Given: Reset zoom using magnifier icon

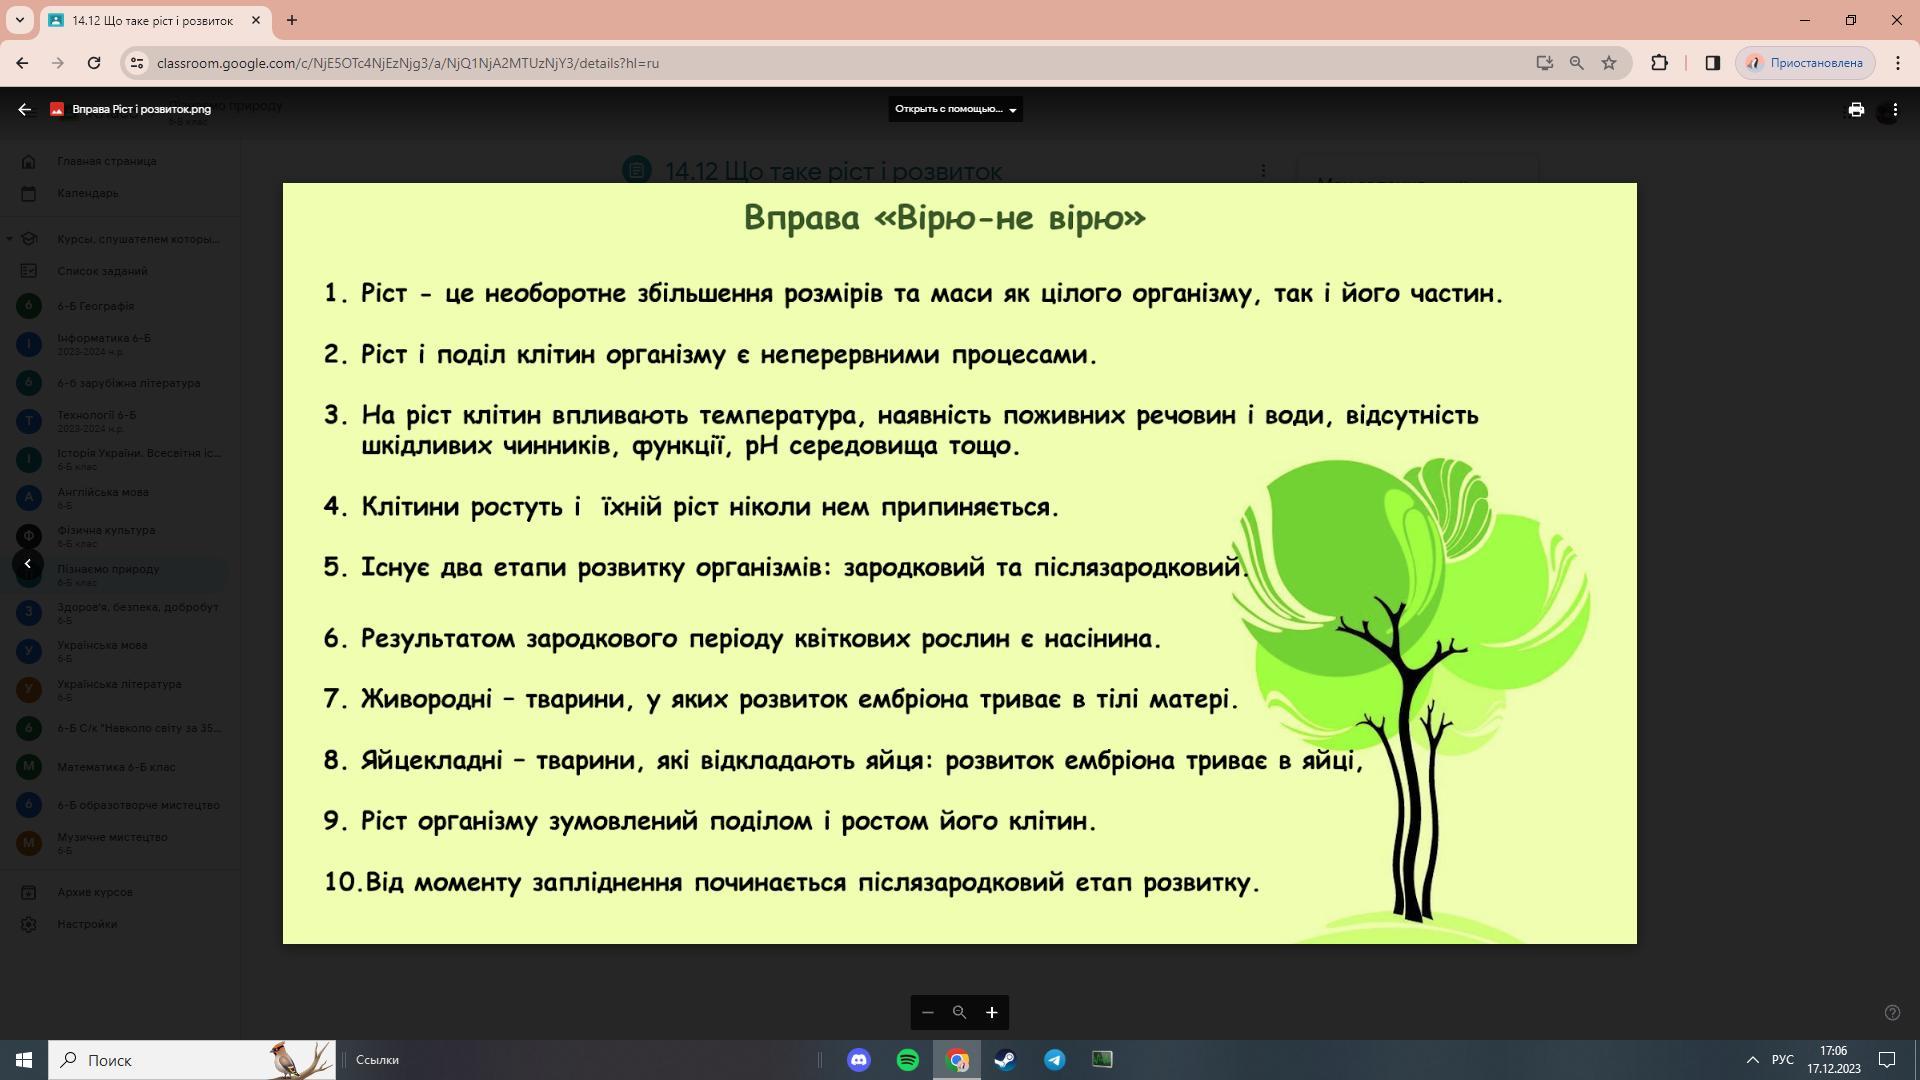Looking at the screenshot, I should (959, 1013).
